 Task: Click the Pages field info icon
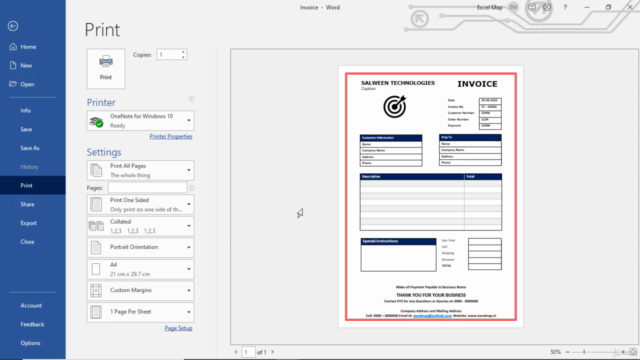point(191,188)
